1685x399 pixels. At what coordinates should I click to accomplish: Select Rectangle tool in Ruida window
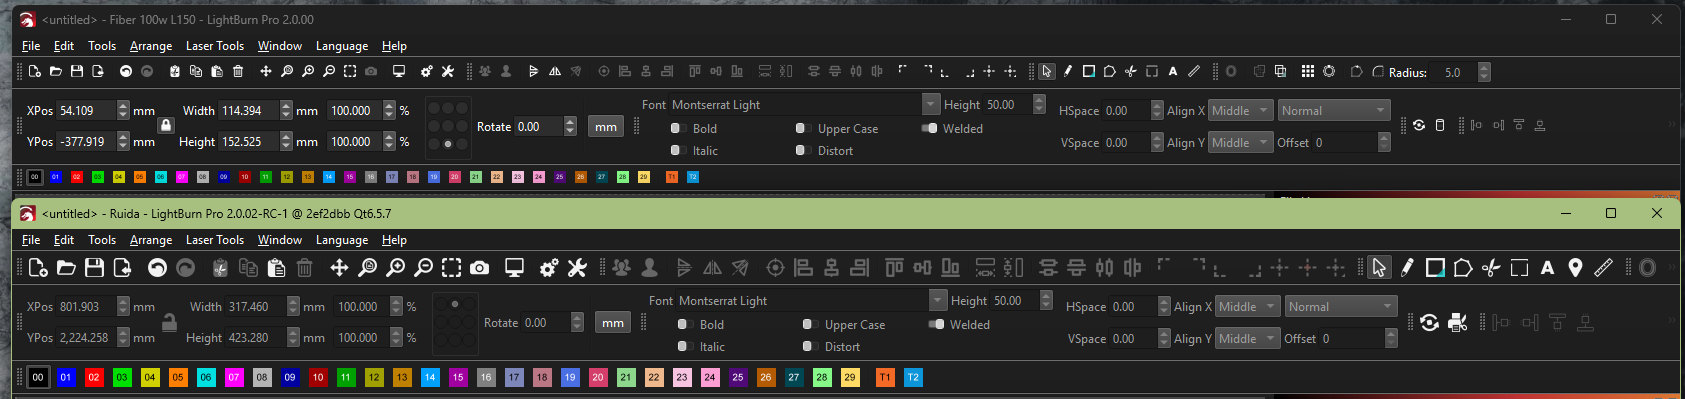coord(1435,267)
